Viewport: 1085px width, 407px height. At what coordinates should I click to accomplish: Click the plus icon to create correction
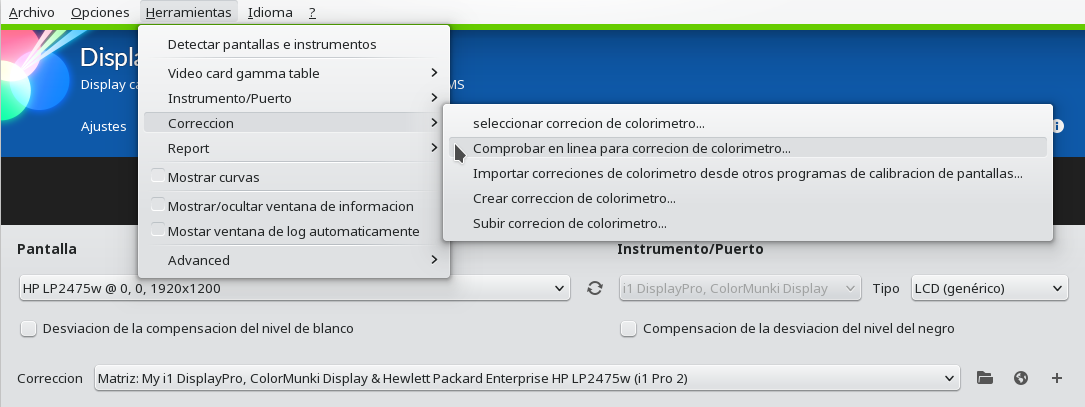1057,378
